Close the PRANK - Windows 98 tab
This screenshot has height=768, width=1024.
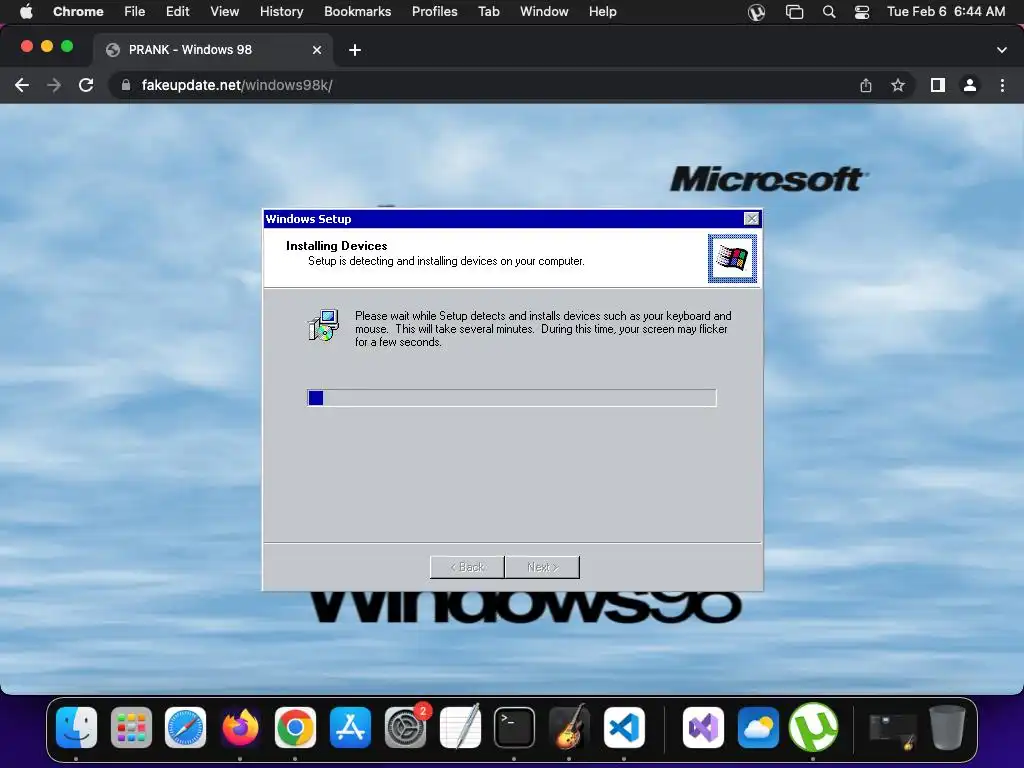pyautogui.click(x=317, y=50)
